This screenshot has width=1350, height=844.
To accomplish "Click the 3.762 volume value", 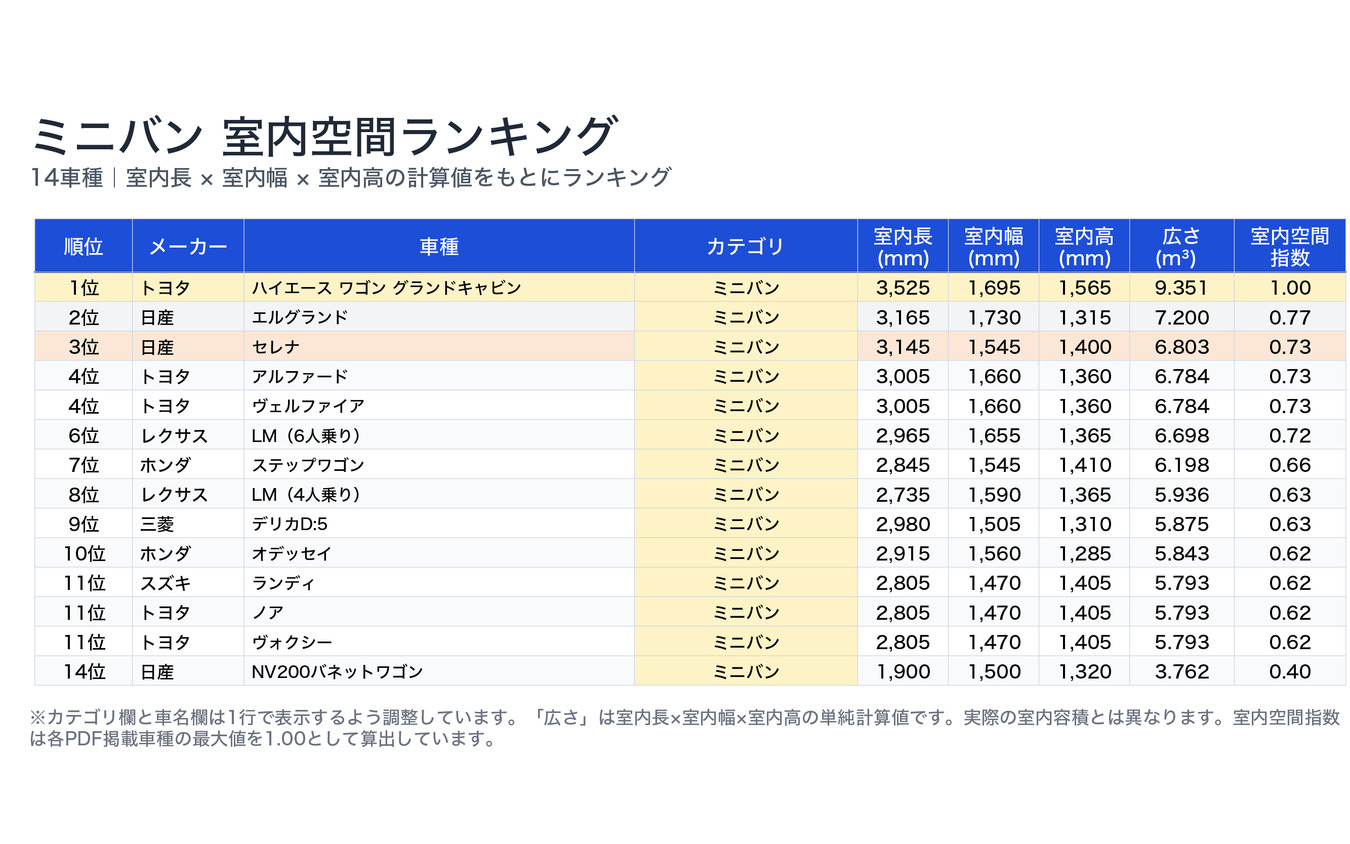I will pyautogui.click(x=1182, y=671).
